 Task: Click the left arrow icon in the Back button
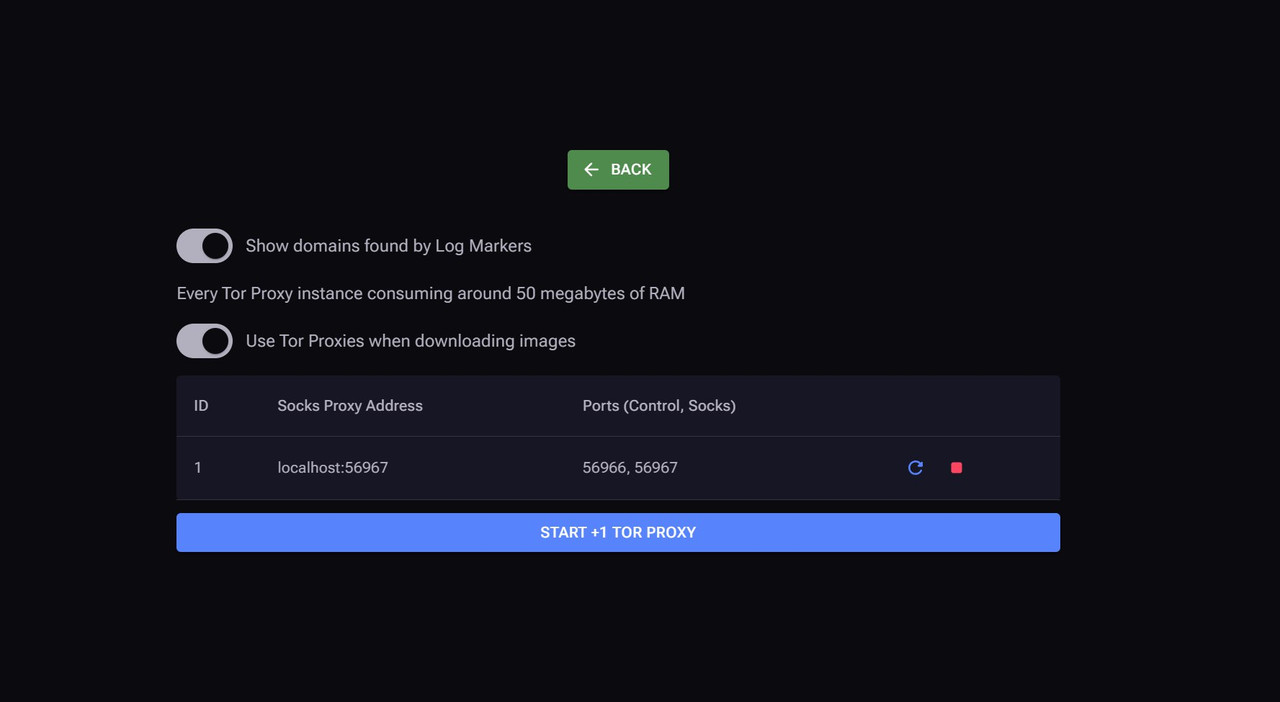pos(591,170)
